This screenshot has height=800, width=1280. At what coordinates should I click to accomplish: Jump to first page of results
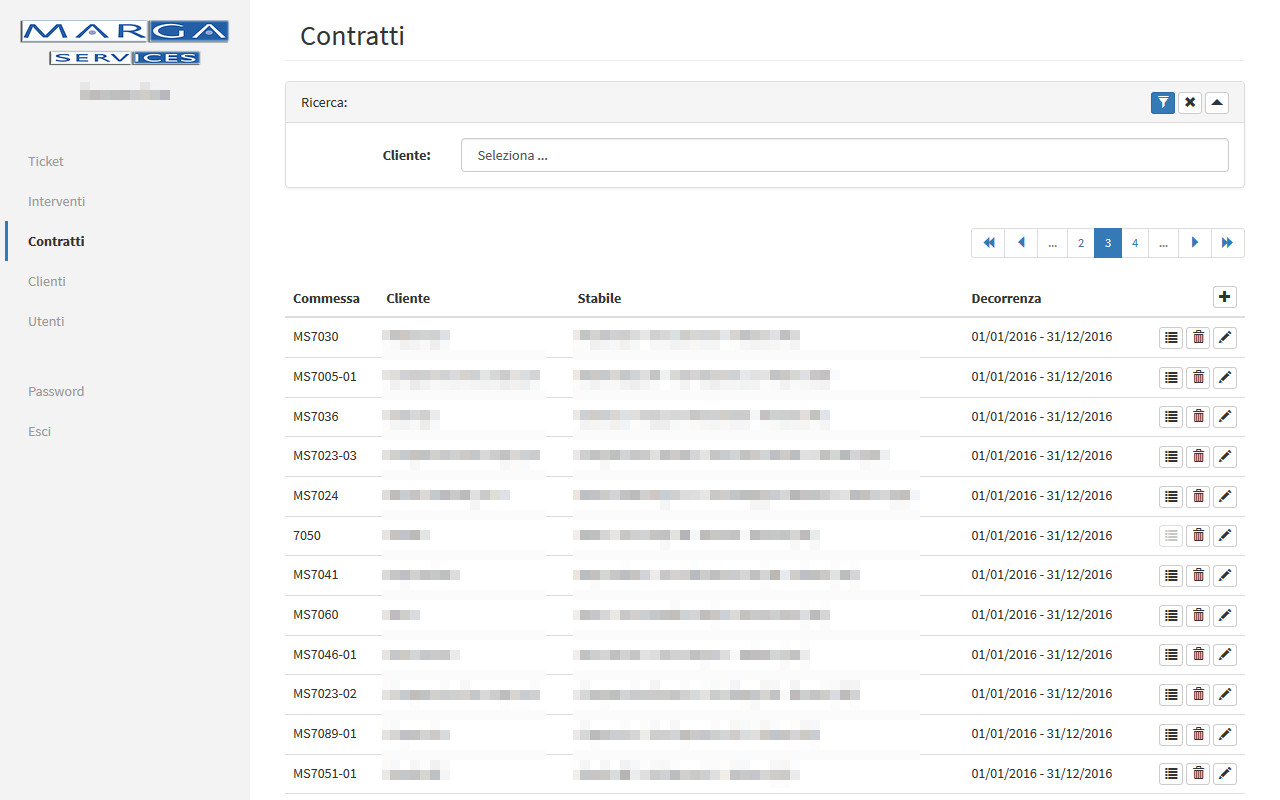(988, 243)
